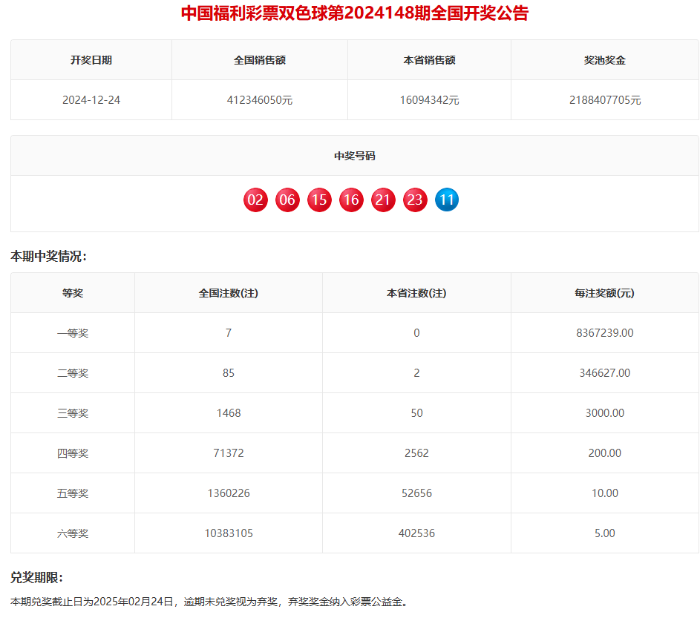Click the 每注奖额(元) column header
Screen dimensions: 700x635
605,293
